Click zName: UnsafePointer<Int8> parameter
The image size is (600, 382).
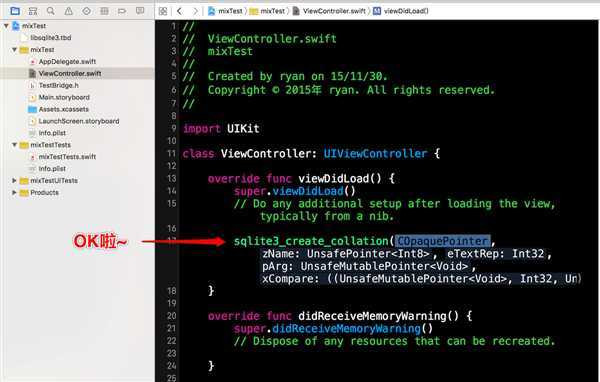coord(346,253)
